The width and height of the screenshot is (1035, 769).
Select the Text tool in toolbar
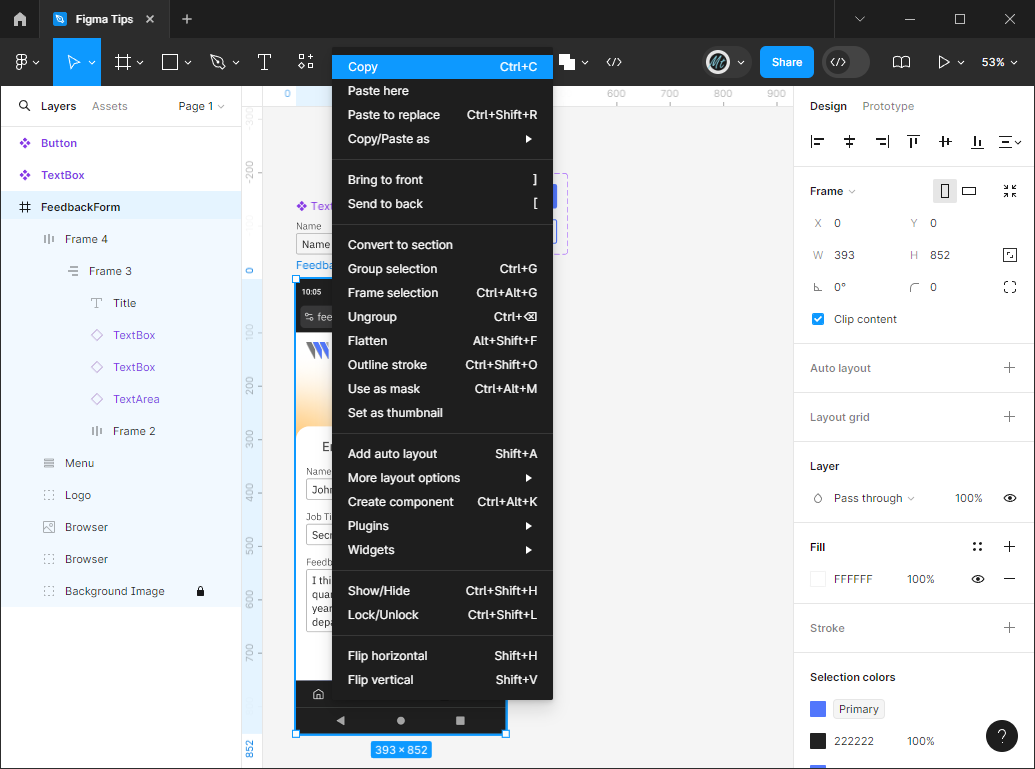[264, 62]
